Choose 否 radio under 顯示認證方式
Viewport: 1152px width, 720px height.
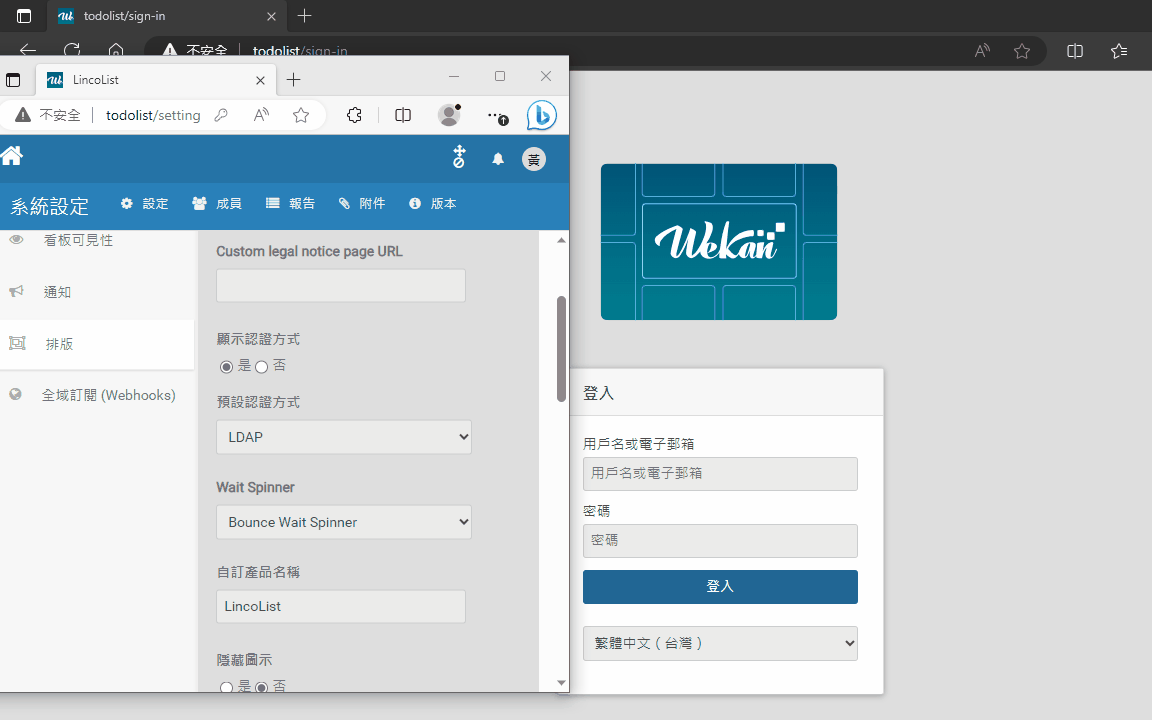(261, 366)
